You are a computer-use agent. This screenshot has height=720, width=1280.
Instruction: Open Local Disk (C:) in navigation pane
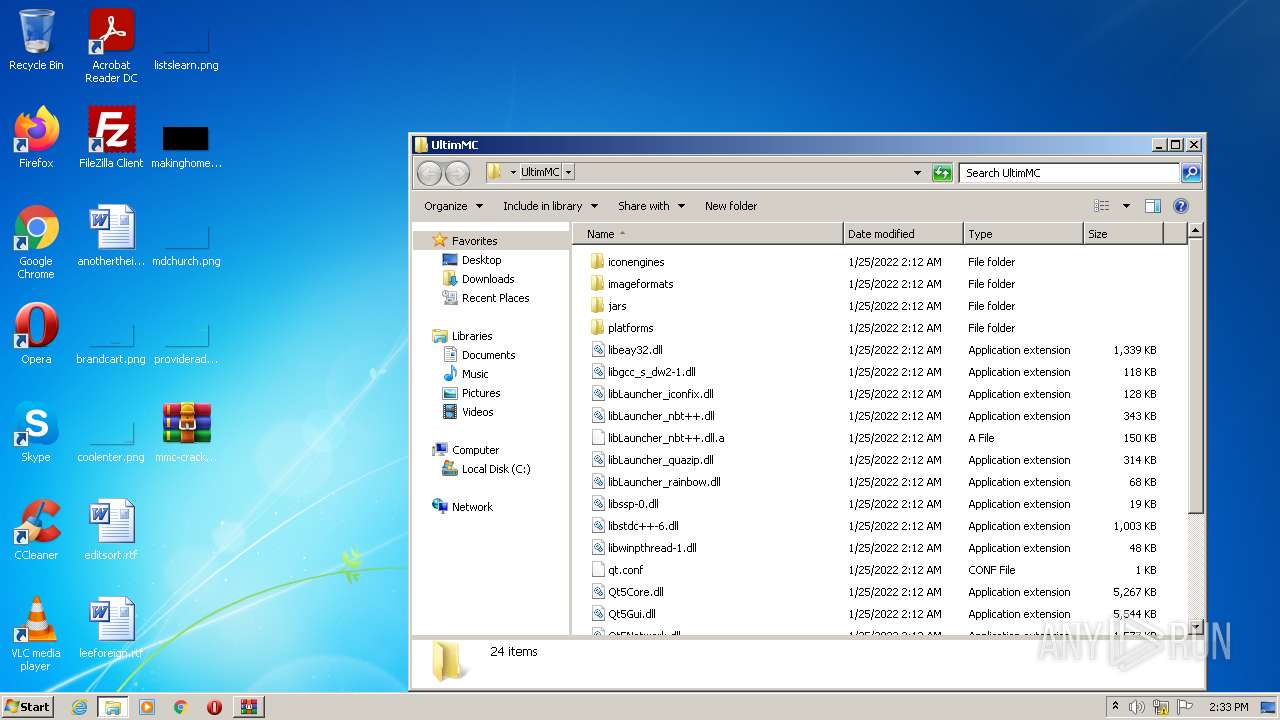(x=496, y=469)
